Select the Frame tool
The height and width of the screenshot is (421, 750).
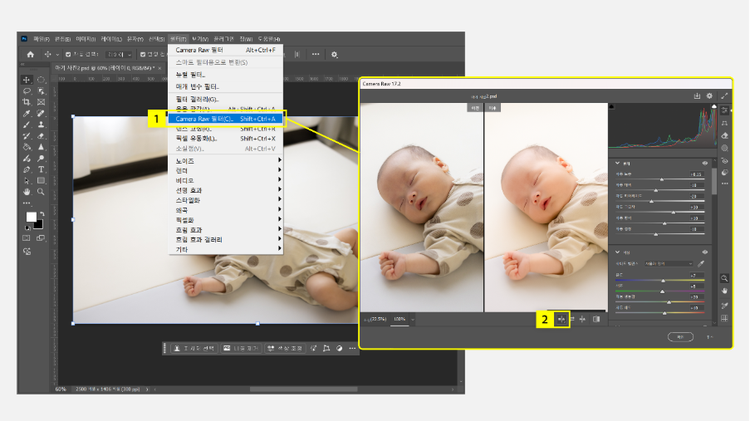point(41,102)
